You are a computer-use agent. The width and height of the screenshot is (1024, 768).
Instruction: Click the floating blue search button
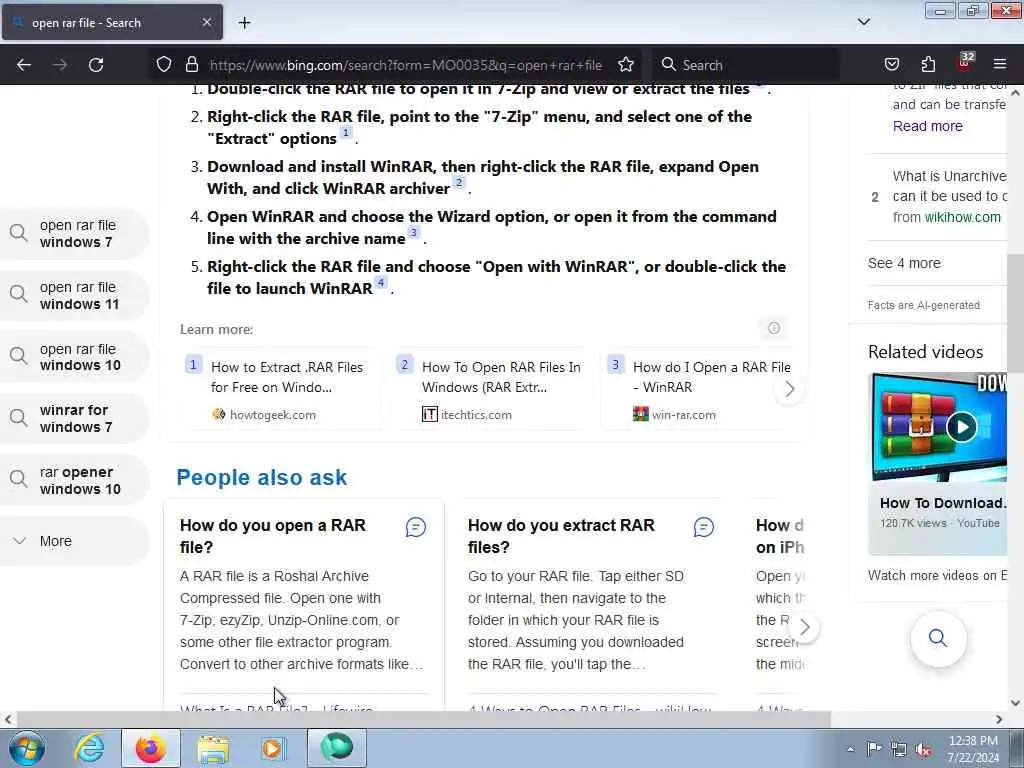[x=938, y=637]
